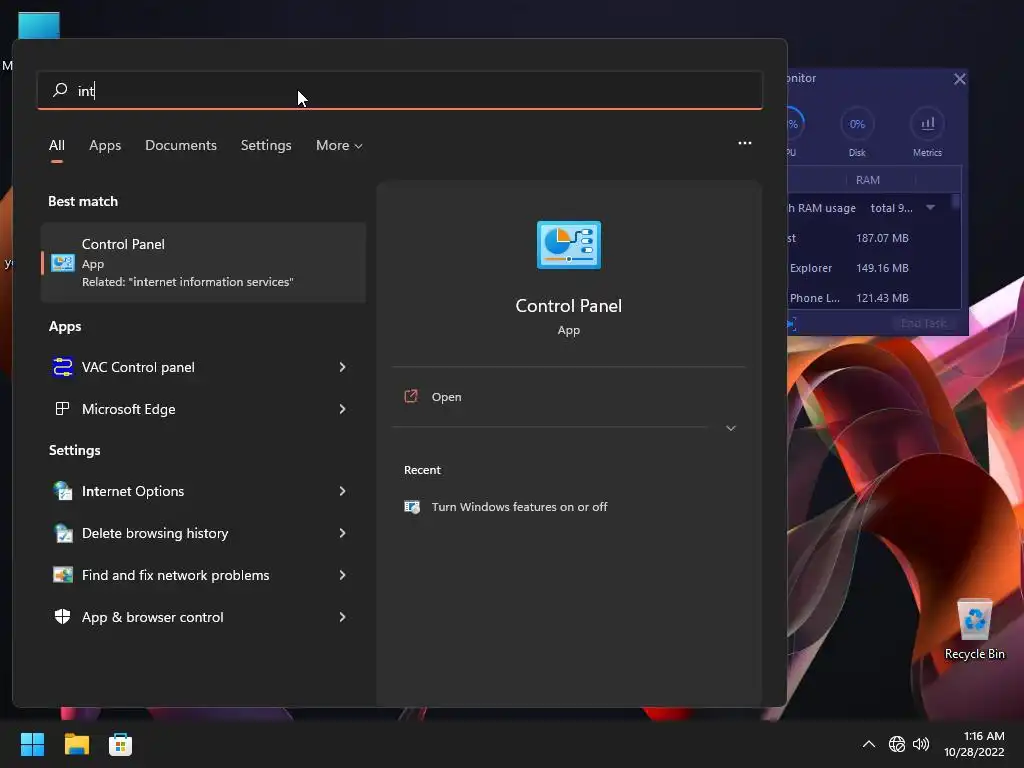Select Control Panel best match result
Image resolution: width=1024 pixels, height=768 pixels.
(203, 263)
